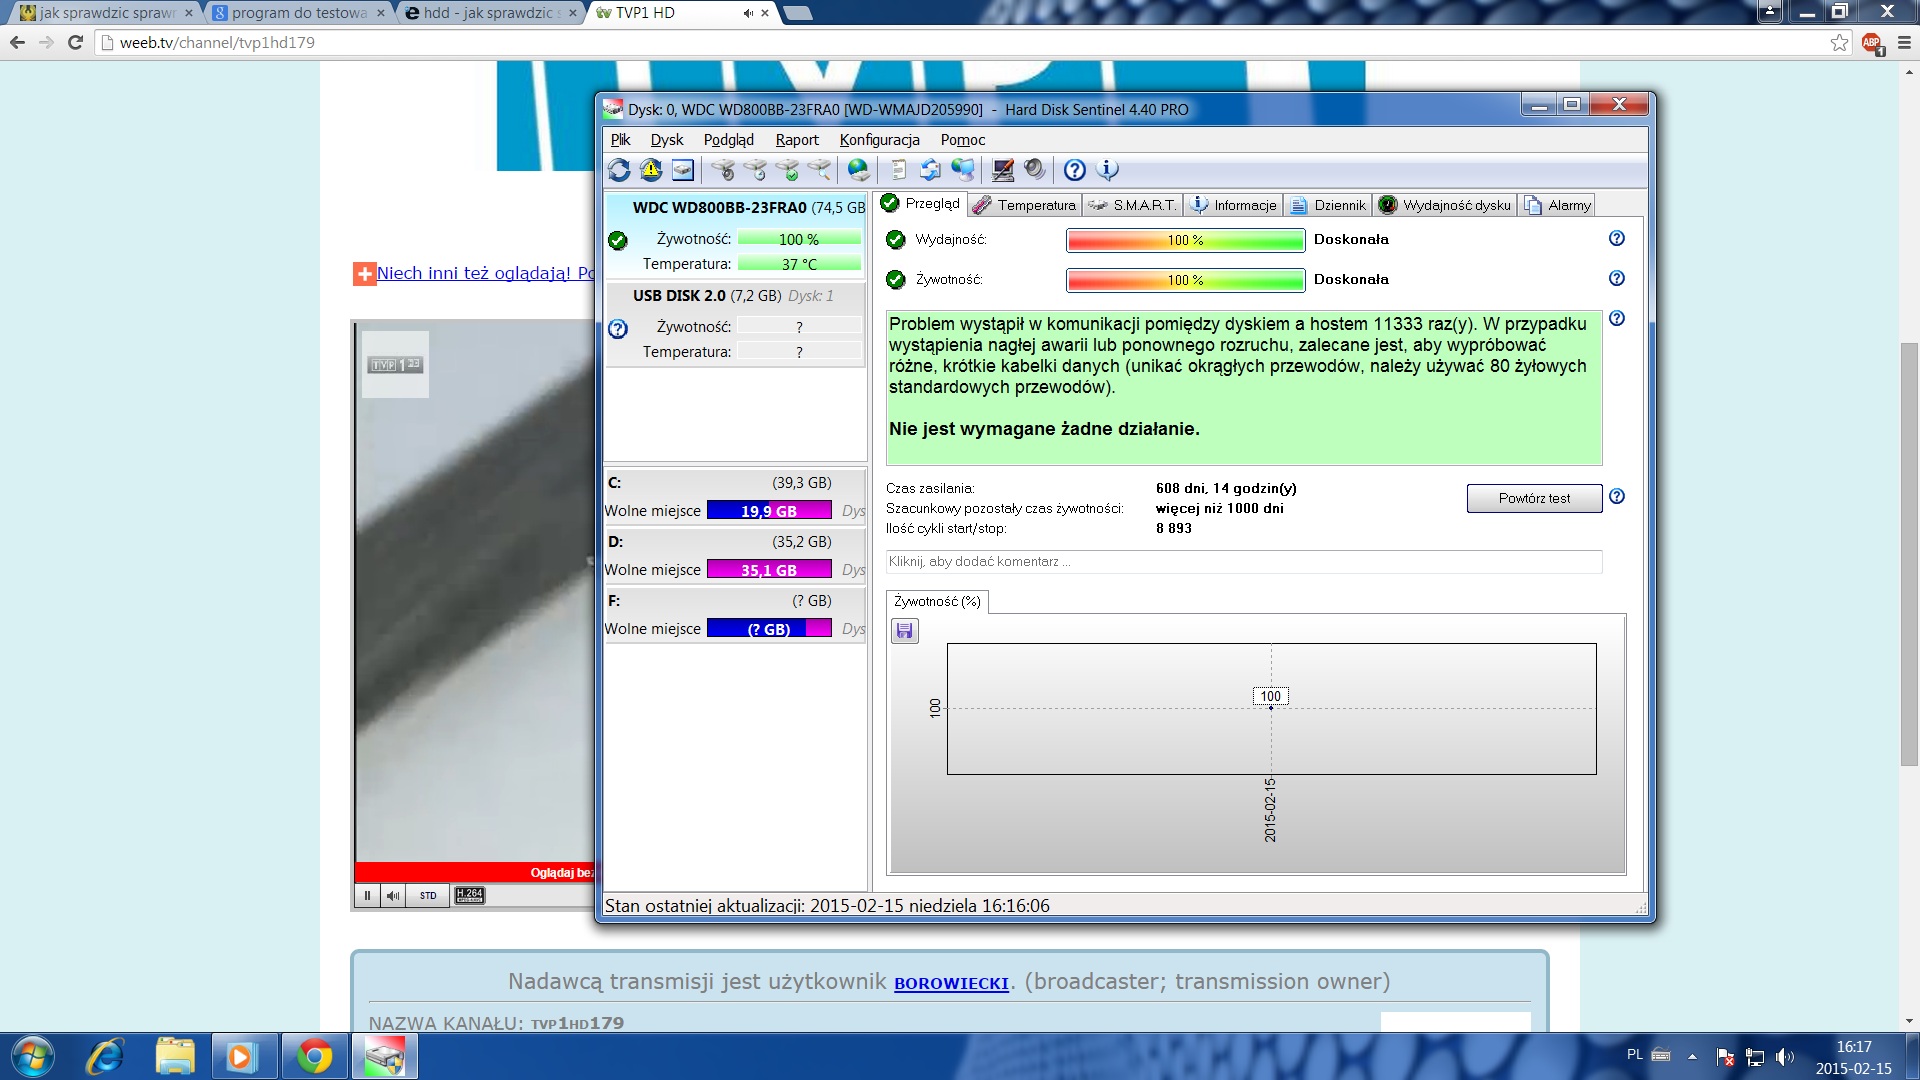Viewport: 1920px width, 1080px height.
Task: Switch to the S.M.A.R.T. tab
Action: coord(1133,205)
